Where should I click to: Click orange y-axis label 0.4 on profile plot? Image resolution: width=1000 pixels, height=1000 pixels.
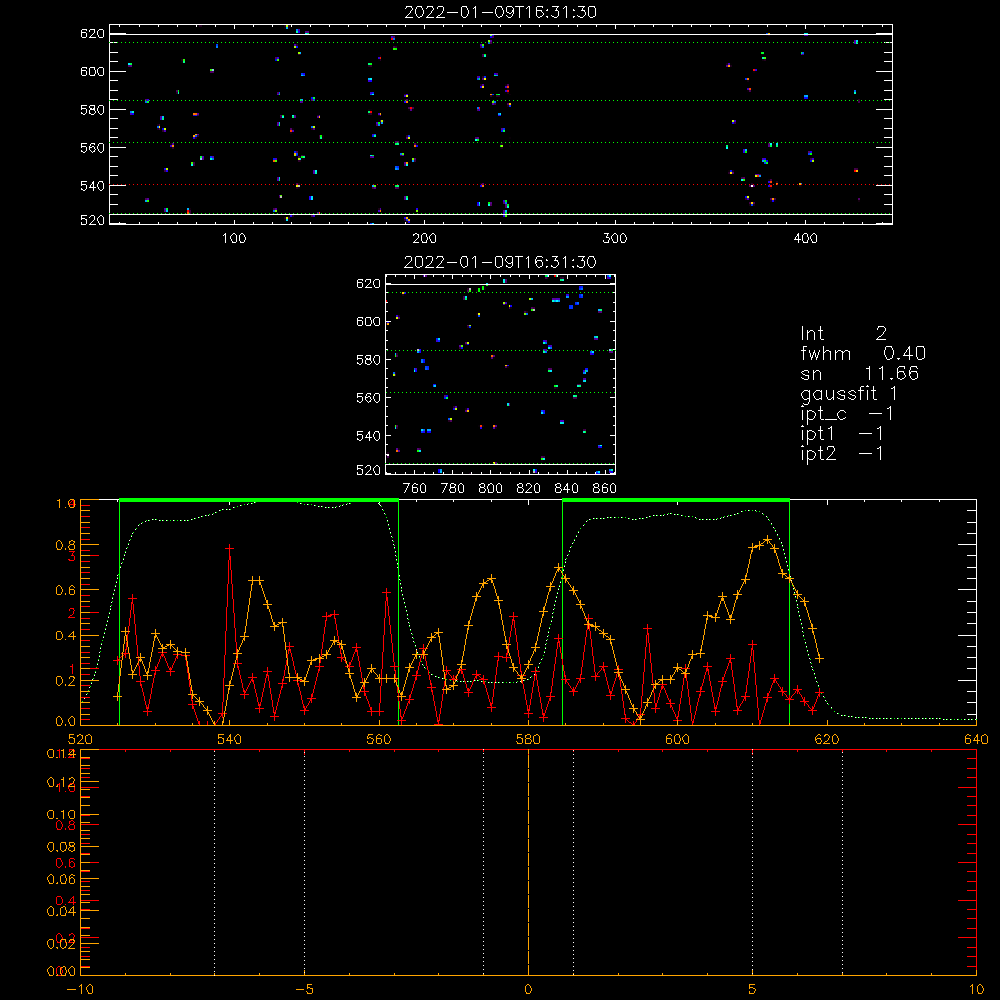click(66, 636)
